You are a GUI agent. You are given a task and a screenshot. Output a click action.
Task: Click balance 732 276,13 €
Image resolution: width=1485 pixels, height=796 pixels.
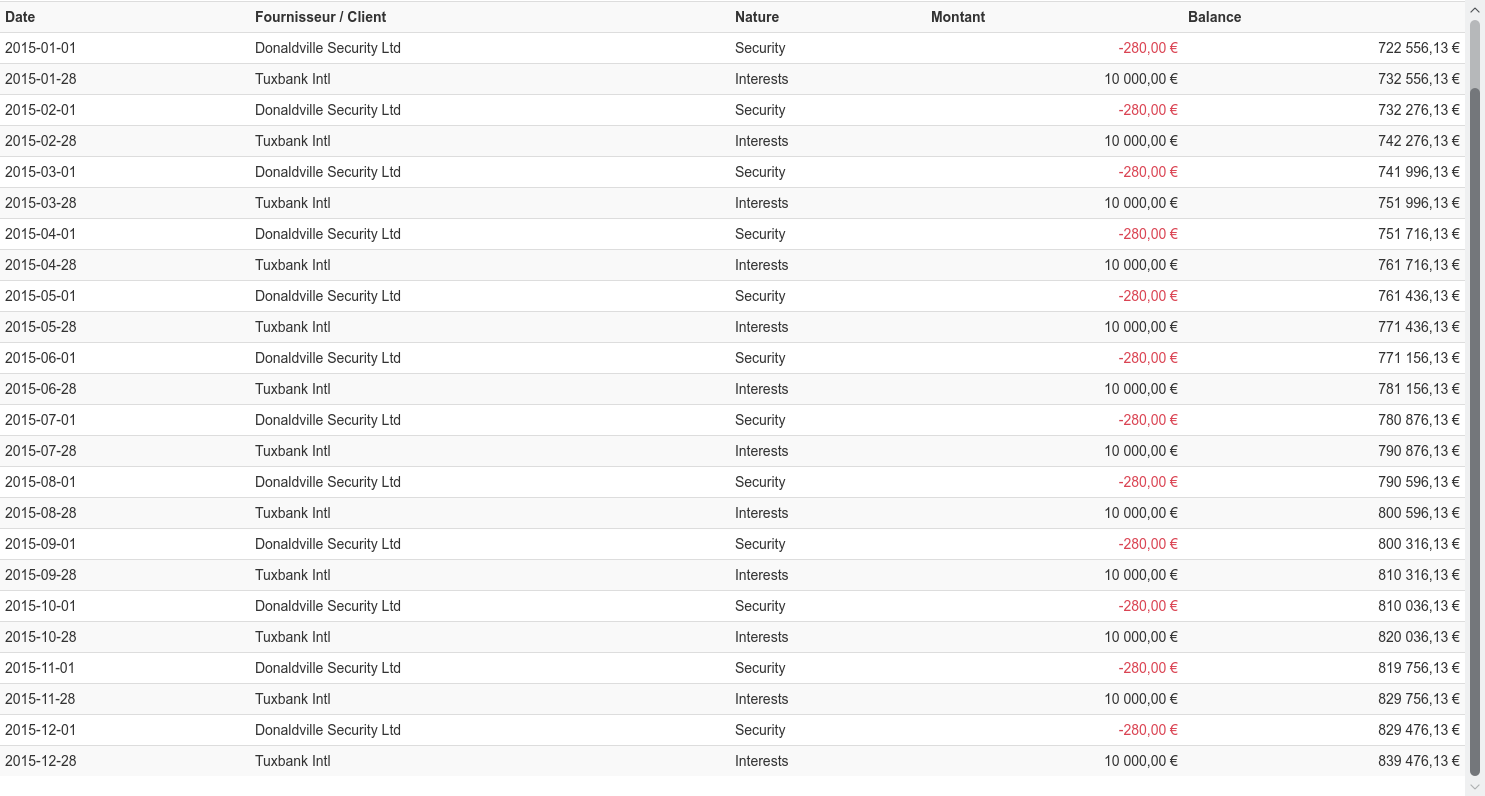pyautogui.click(x=1419, y=110)
